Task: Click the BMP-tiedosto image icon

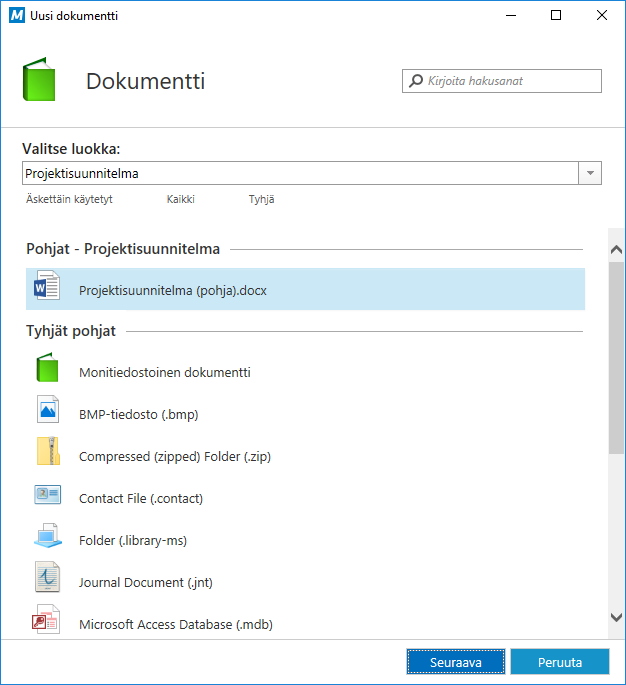Action: coord(47,412)
